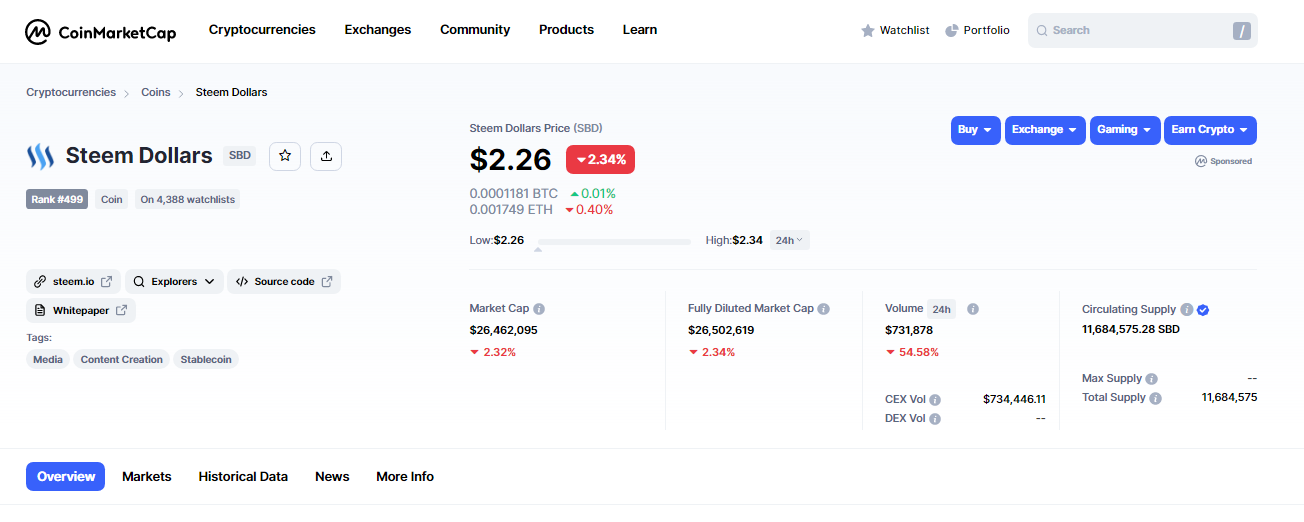Click the Search input field

pos(1142,31)
